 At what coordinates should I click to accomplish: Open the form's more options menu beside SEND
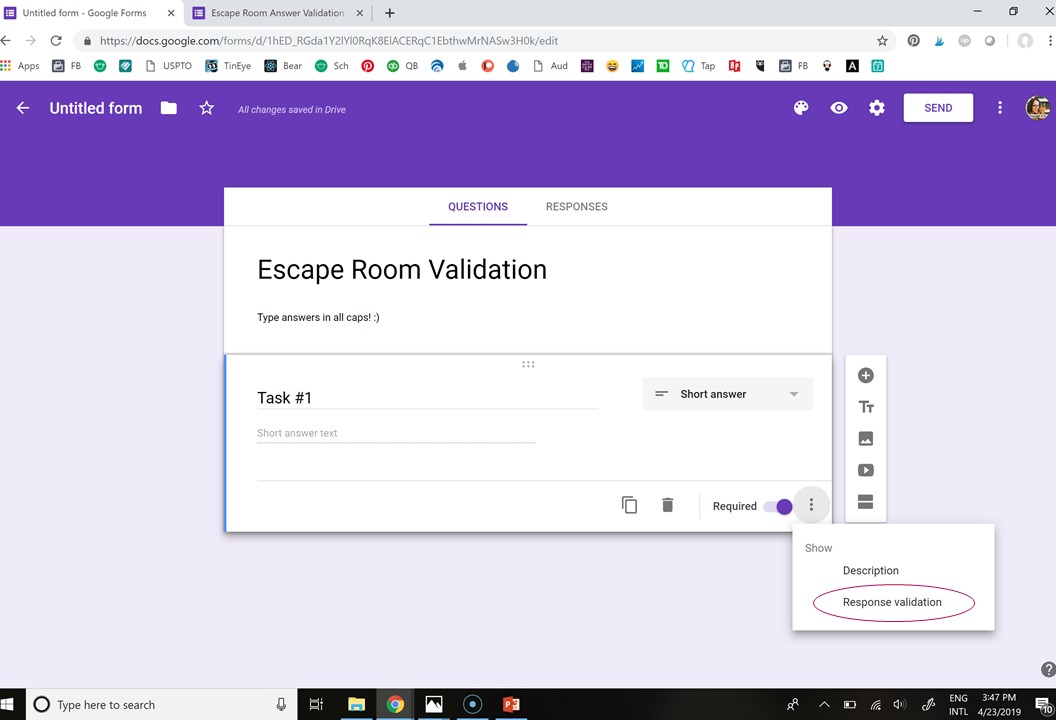(x=999, y=108)
